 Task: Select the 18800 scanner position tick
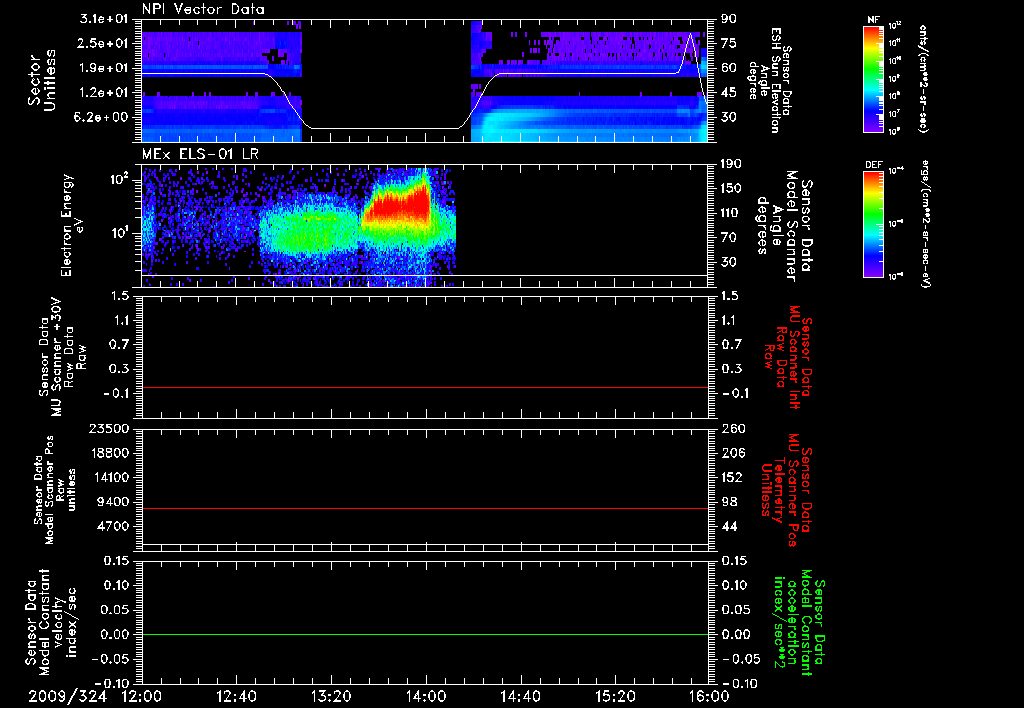click(108, 453)
